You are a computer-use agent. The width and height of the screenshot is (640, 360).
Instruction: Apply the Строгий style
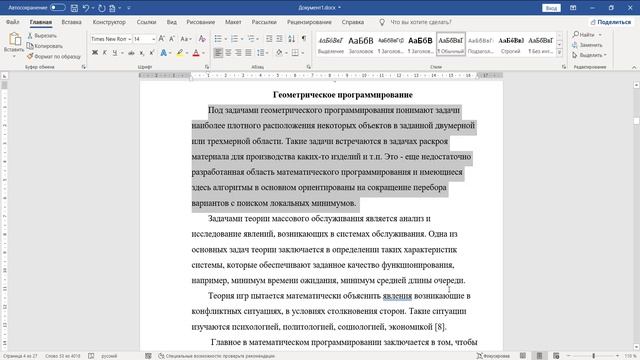(x=511, y=44)
